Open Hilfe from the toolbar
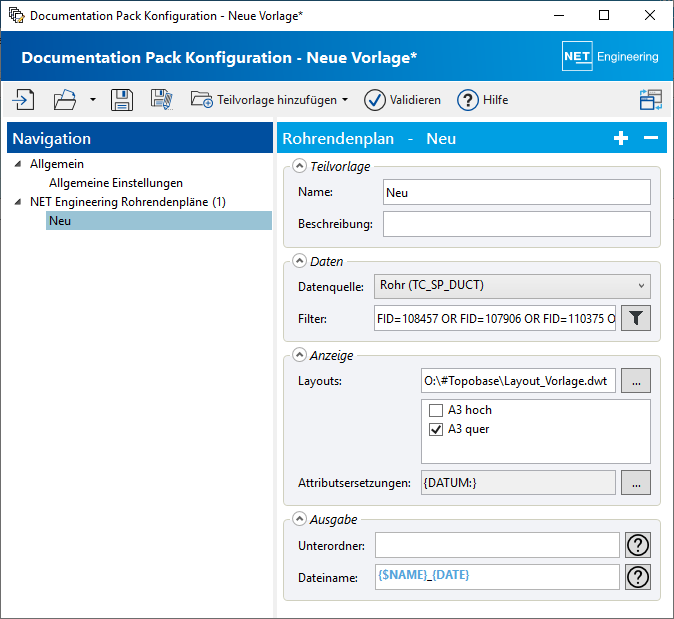Image resolution: width=674 pixels, height=619 pixels. [x=482, y=100]
